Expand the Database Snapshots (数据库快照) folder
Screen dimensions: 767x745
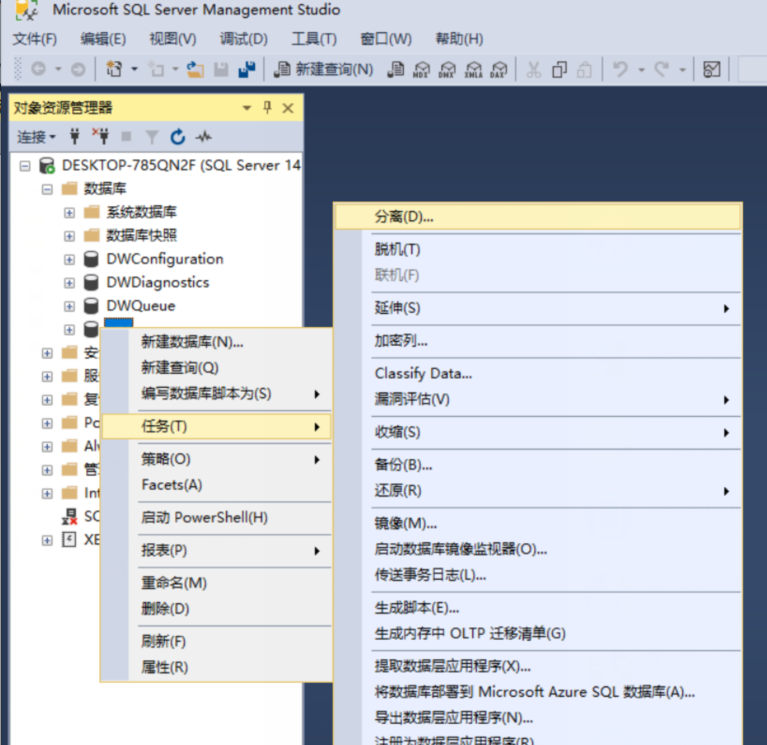69,236
